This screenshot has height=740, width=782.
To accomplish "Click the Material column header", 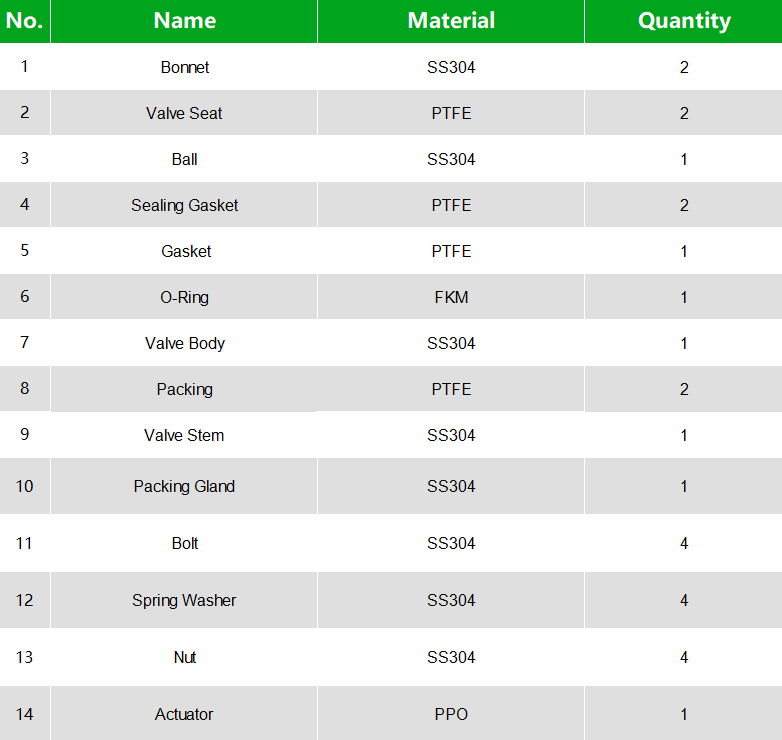I will tap(451, 21).
